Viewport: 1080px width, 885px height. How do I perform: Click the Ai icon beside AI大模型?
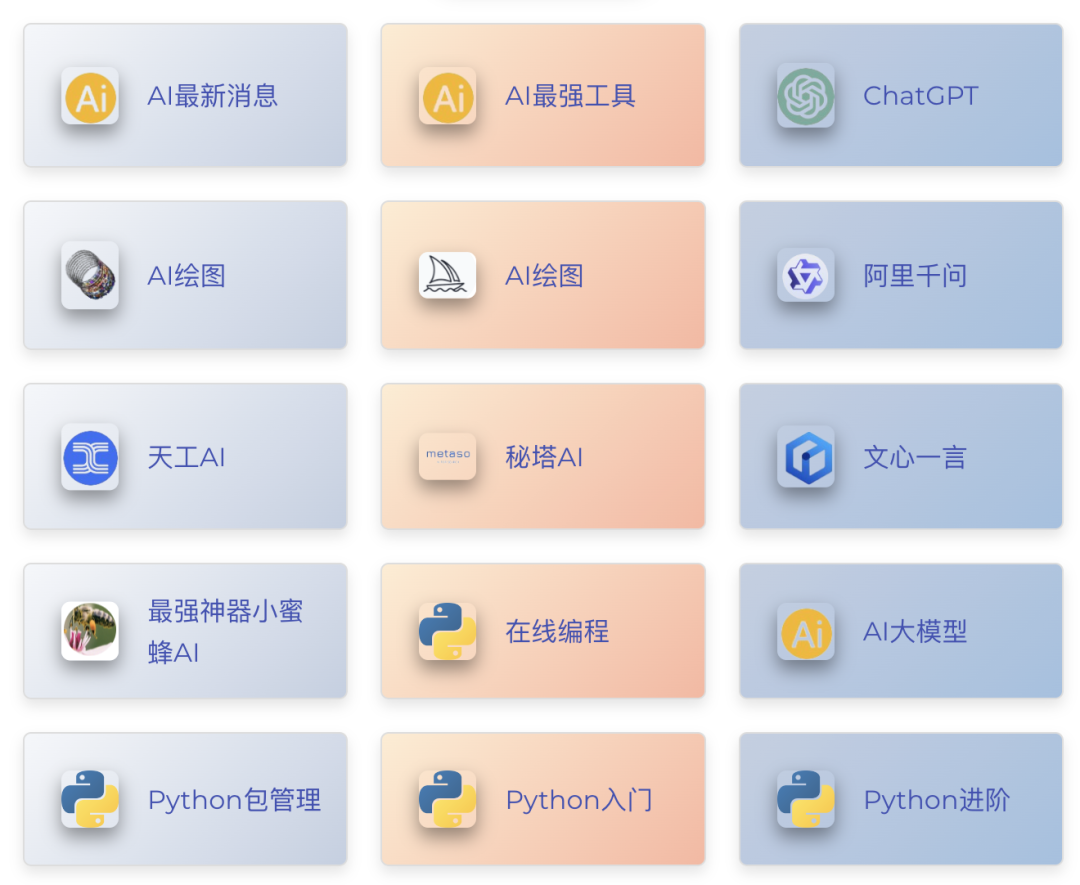click(806, 632)
